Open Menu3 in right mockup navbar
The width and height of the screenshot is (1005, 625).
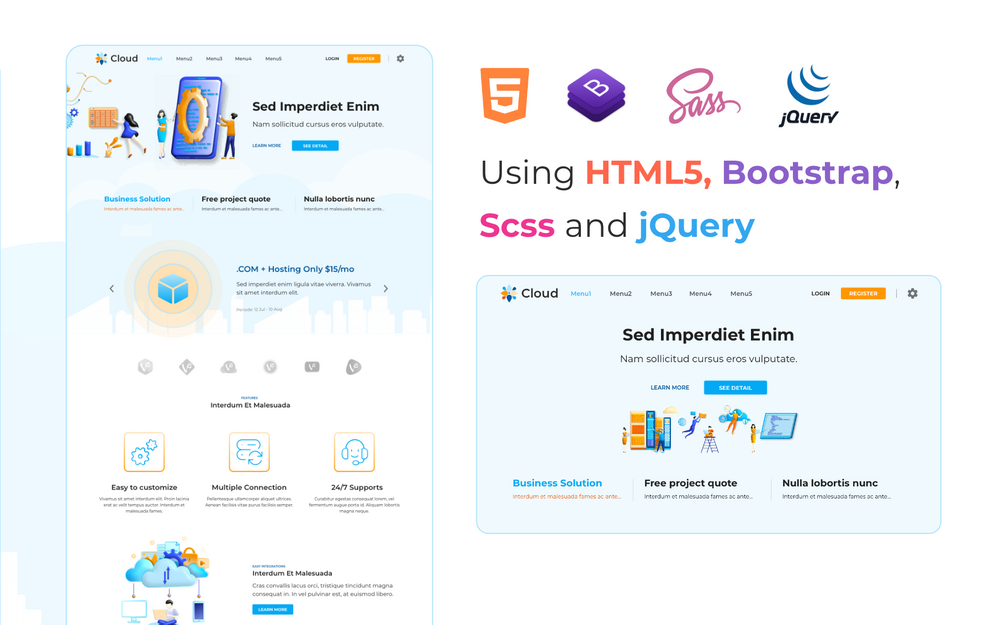[x=661, y=294]
